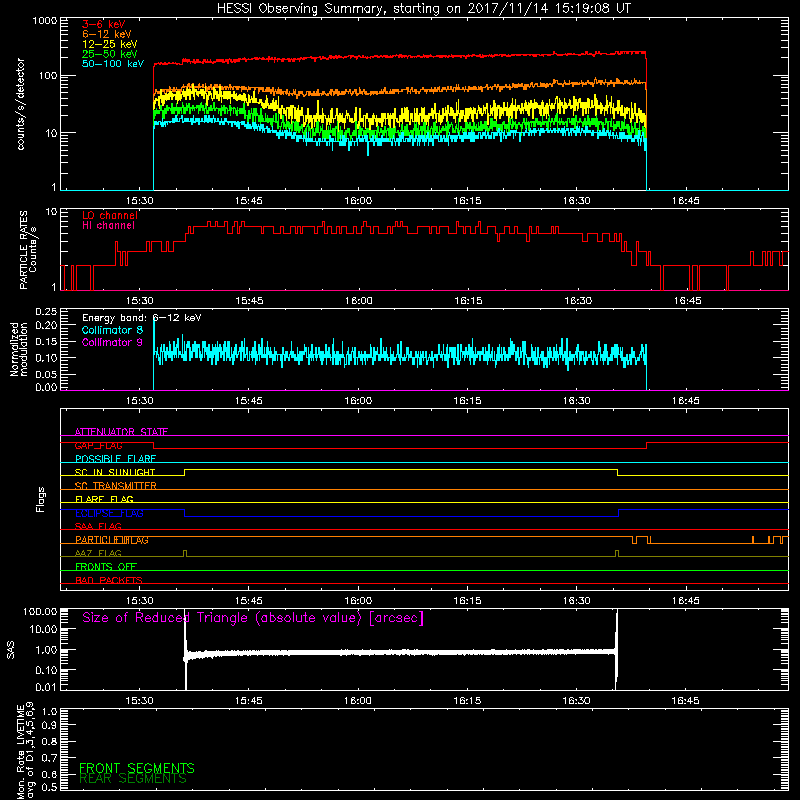Click the 'ATTENUATOR_STATE' flag label

tap(121, 432)
